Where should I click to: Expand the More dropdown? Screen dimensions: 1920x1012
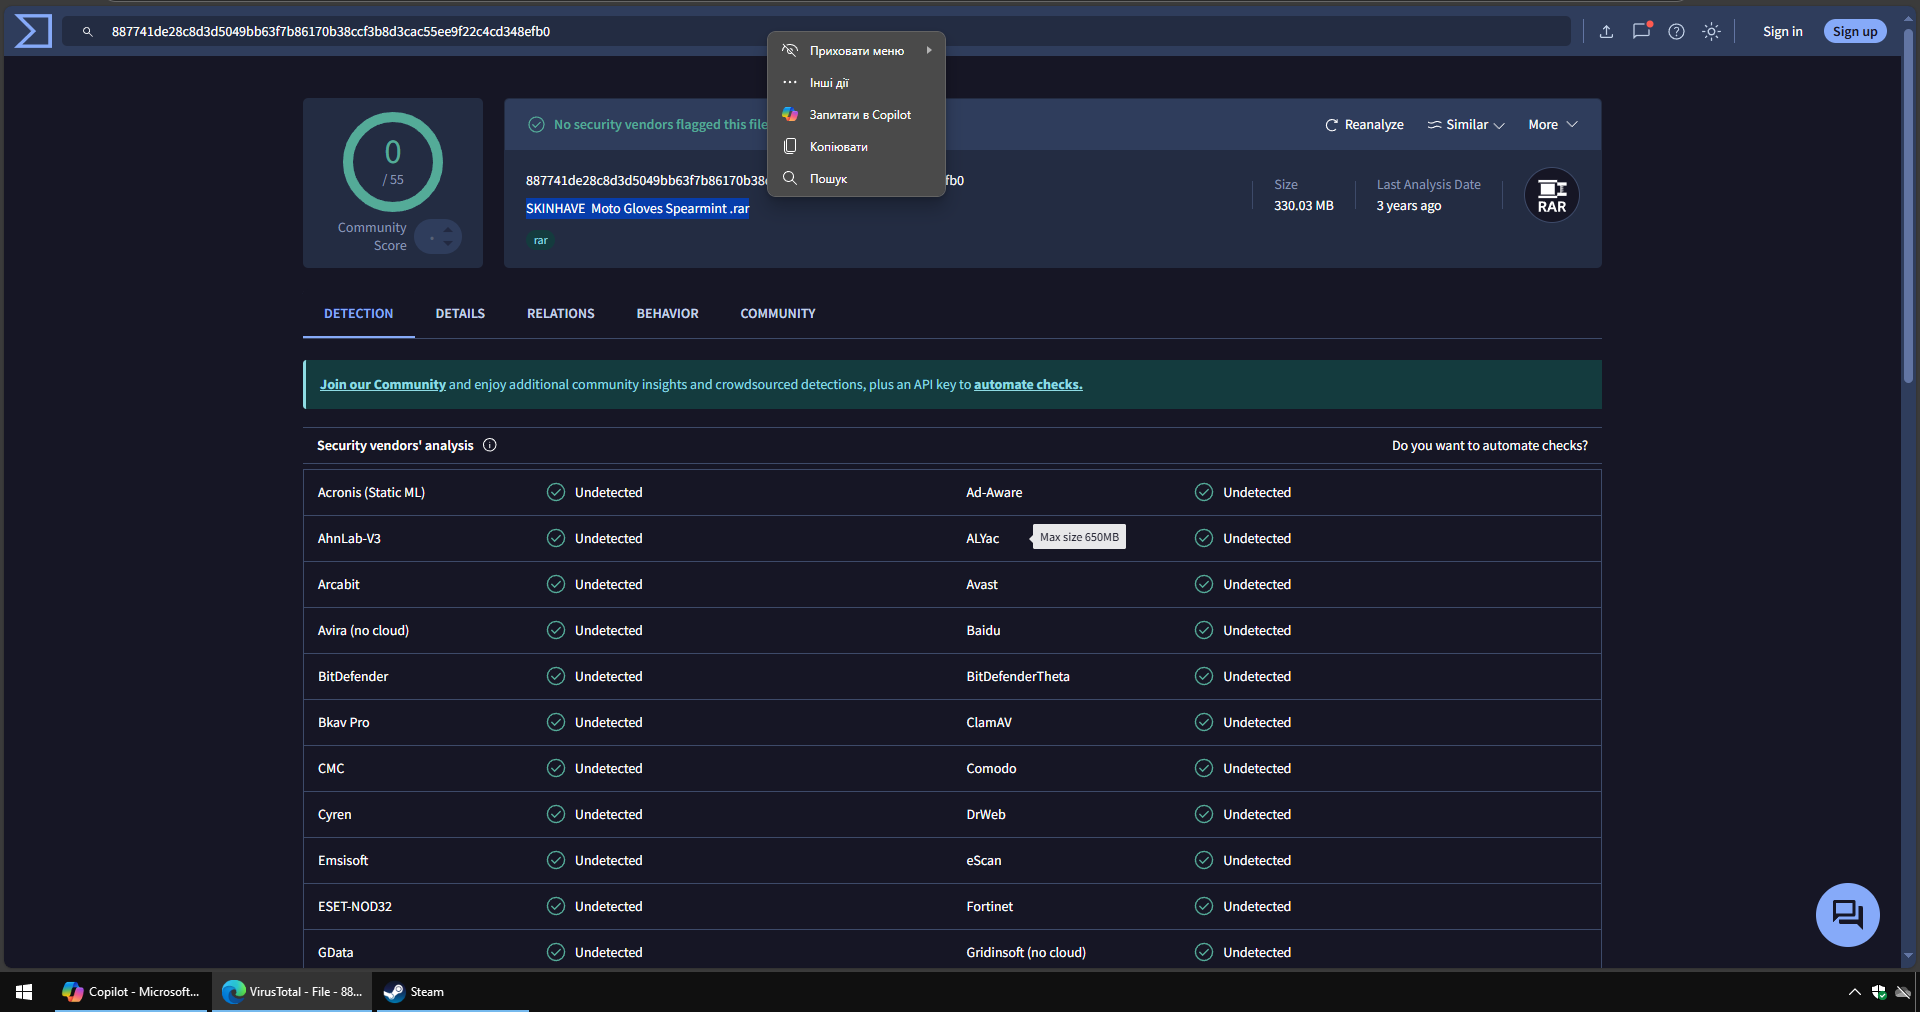tap(1553, 125)
